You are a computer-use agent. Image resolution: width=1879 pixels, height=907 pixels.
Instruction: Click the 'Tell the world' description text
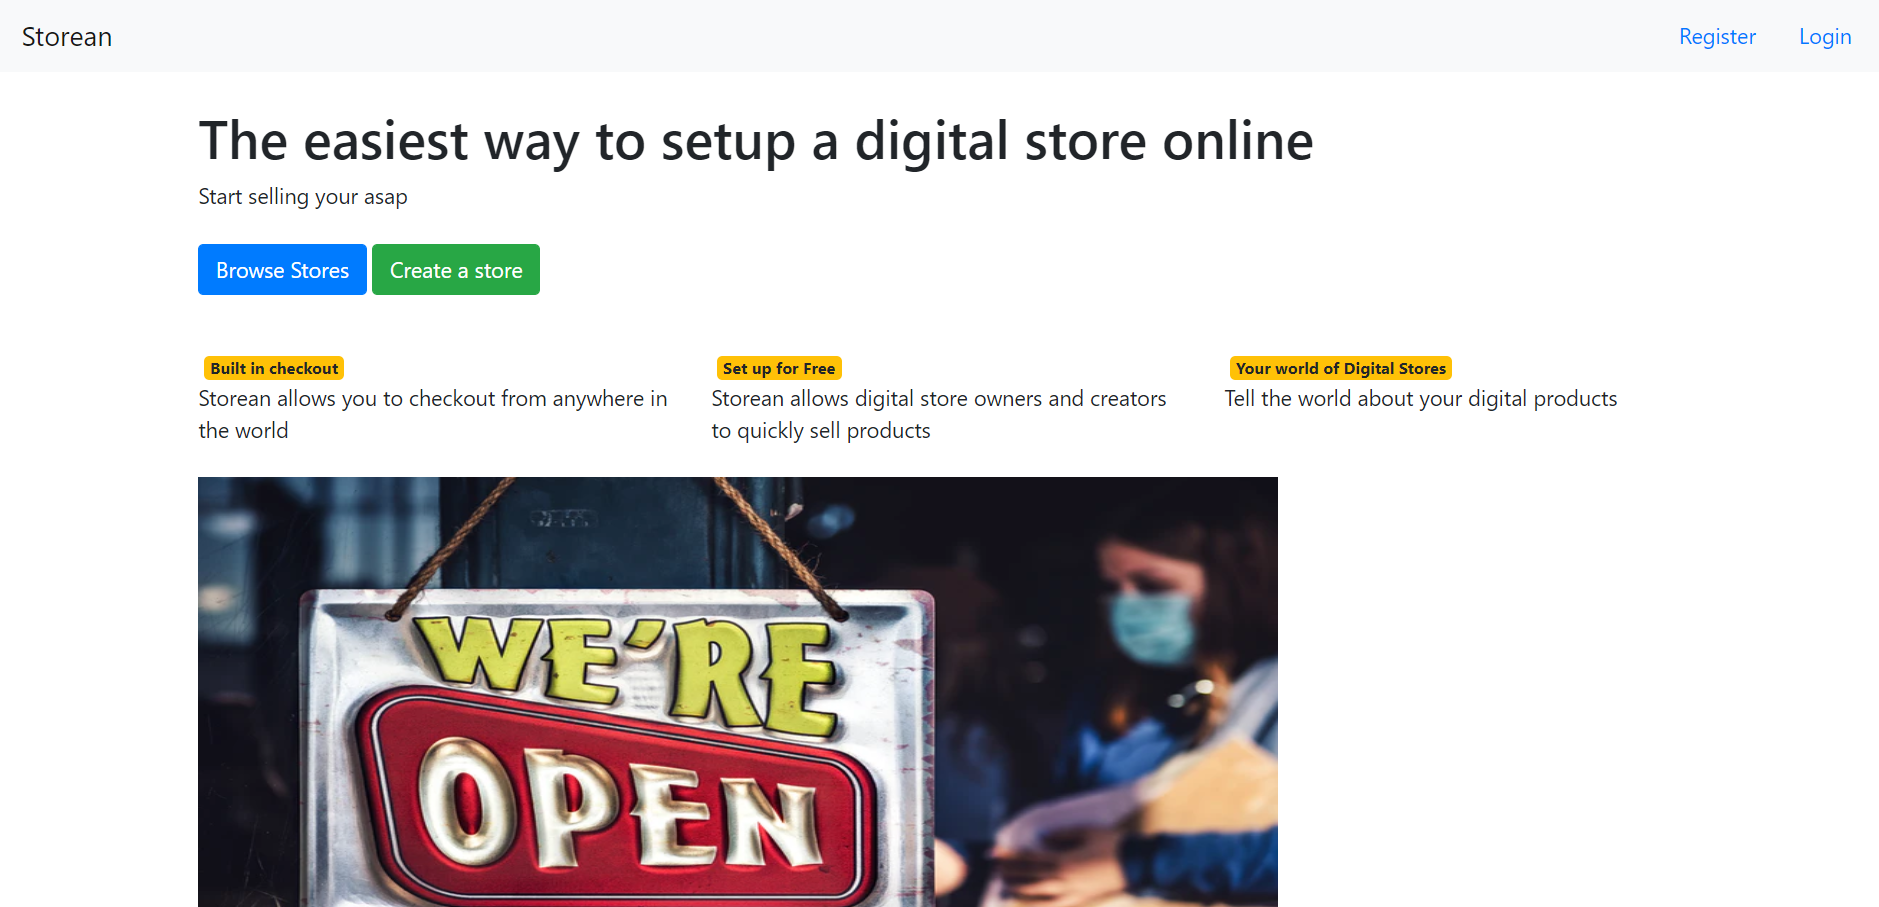[1421, 399]
